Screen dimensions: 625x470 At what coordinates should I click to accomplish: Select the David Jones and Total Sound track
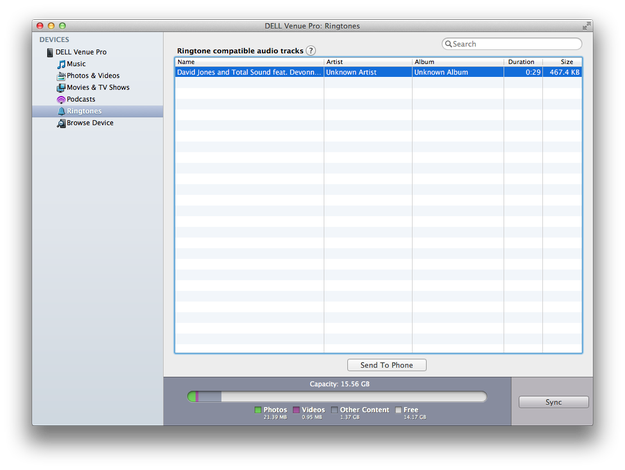[249, 72]
